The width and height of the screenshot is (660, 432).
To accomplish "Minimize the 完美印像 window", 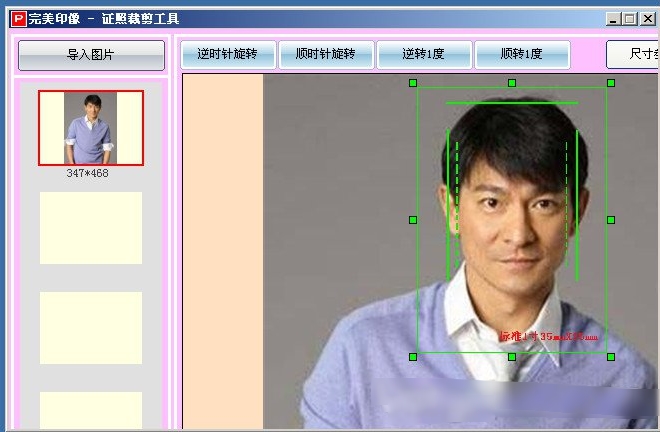I will [x=613, y=19].
